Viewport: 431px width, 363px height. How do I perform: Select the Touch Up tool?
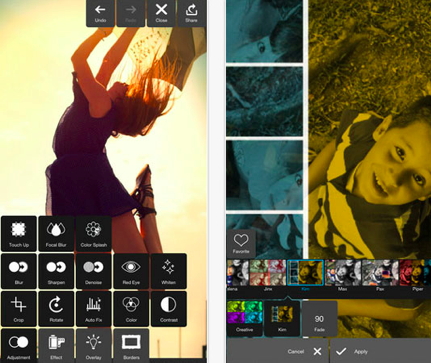[x=19, y=234]
